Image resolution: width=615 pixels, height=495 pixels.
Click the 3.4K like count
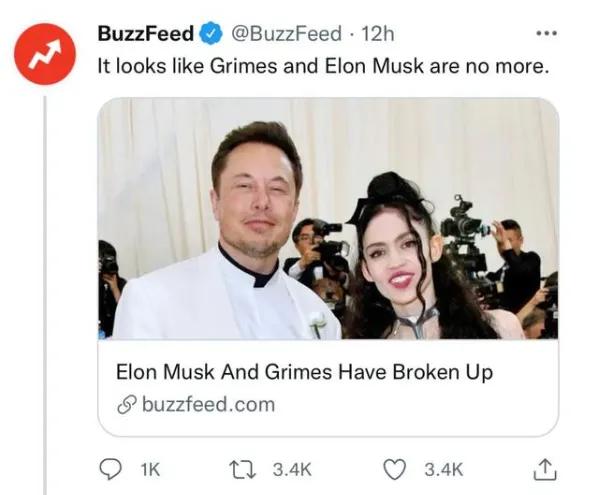click(x=443, y=467)
